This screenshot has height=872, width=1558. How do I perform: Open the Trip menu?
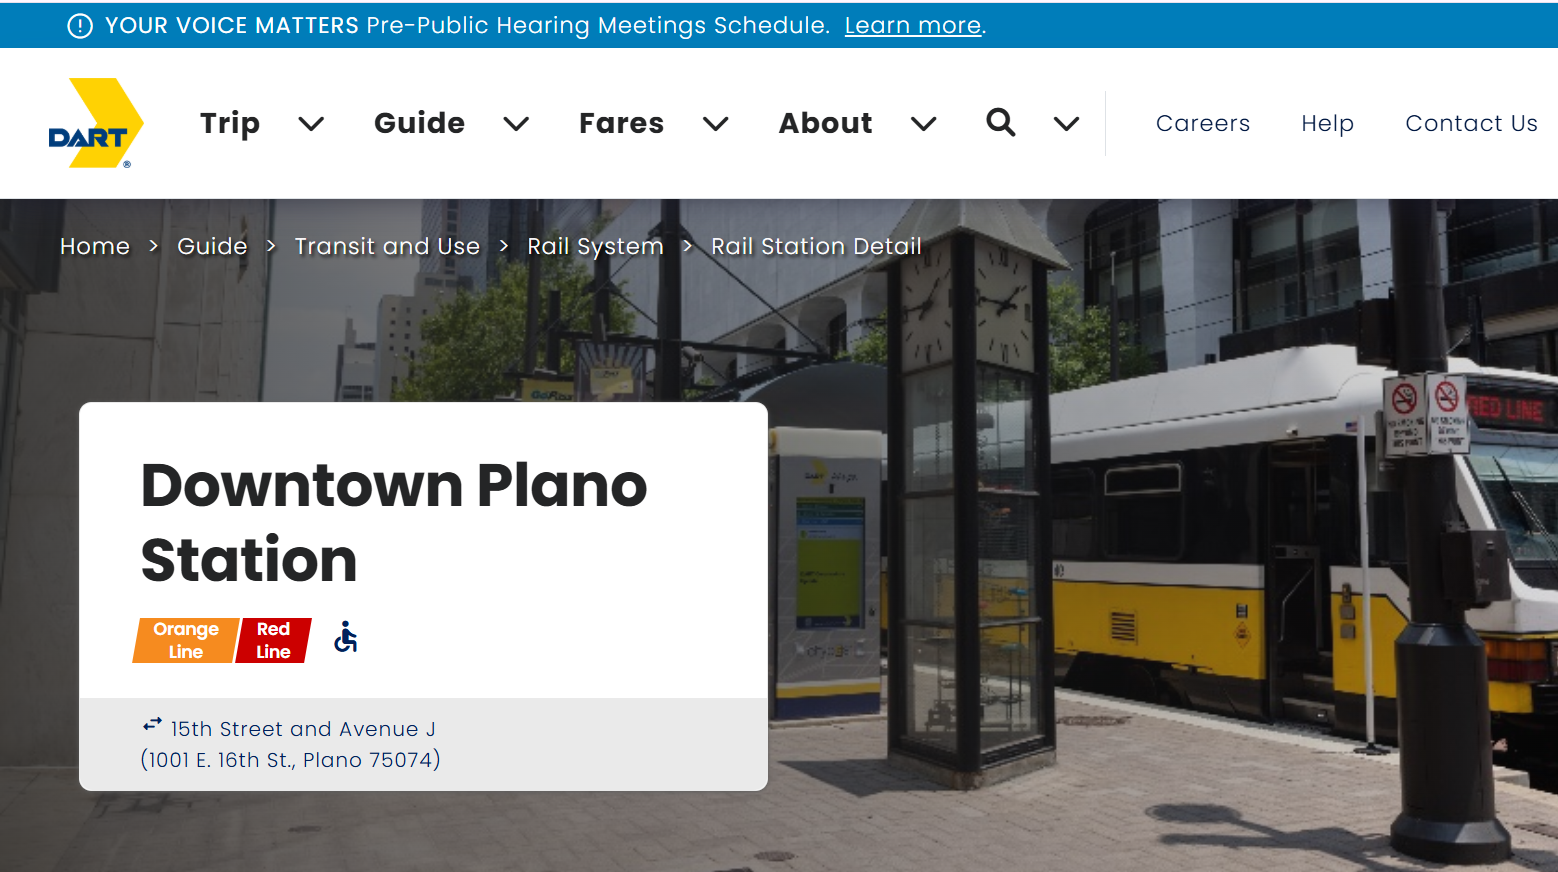pyautogui.click(x=230, y=123)
